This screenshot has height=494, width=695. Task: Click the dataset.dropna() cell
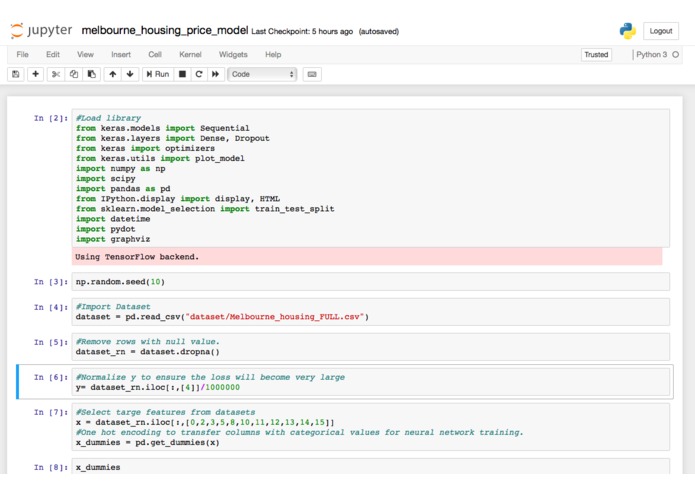pos(371,347)
